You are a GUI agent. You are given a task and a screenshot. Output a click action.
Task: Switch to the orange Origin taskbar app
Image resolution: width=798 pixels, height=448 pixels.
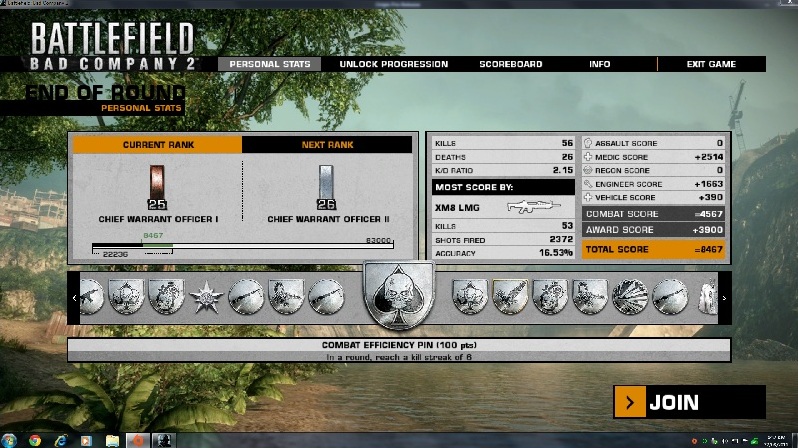137,440
